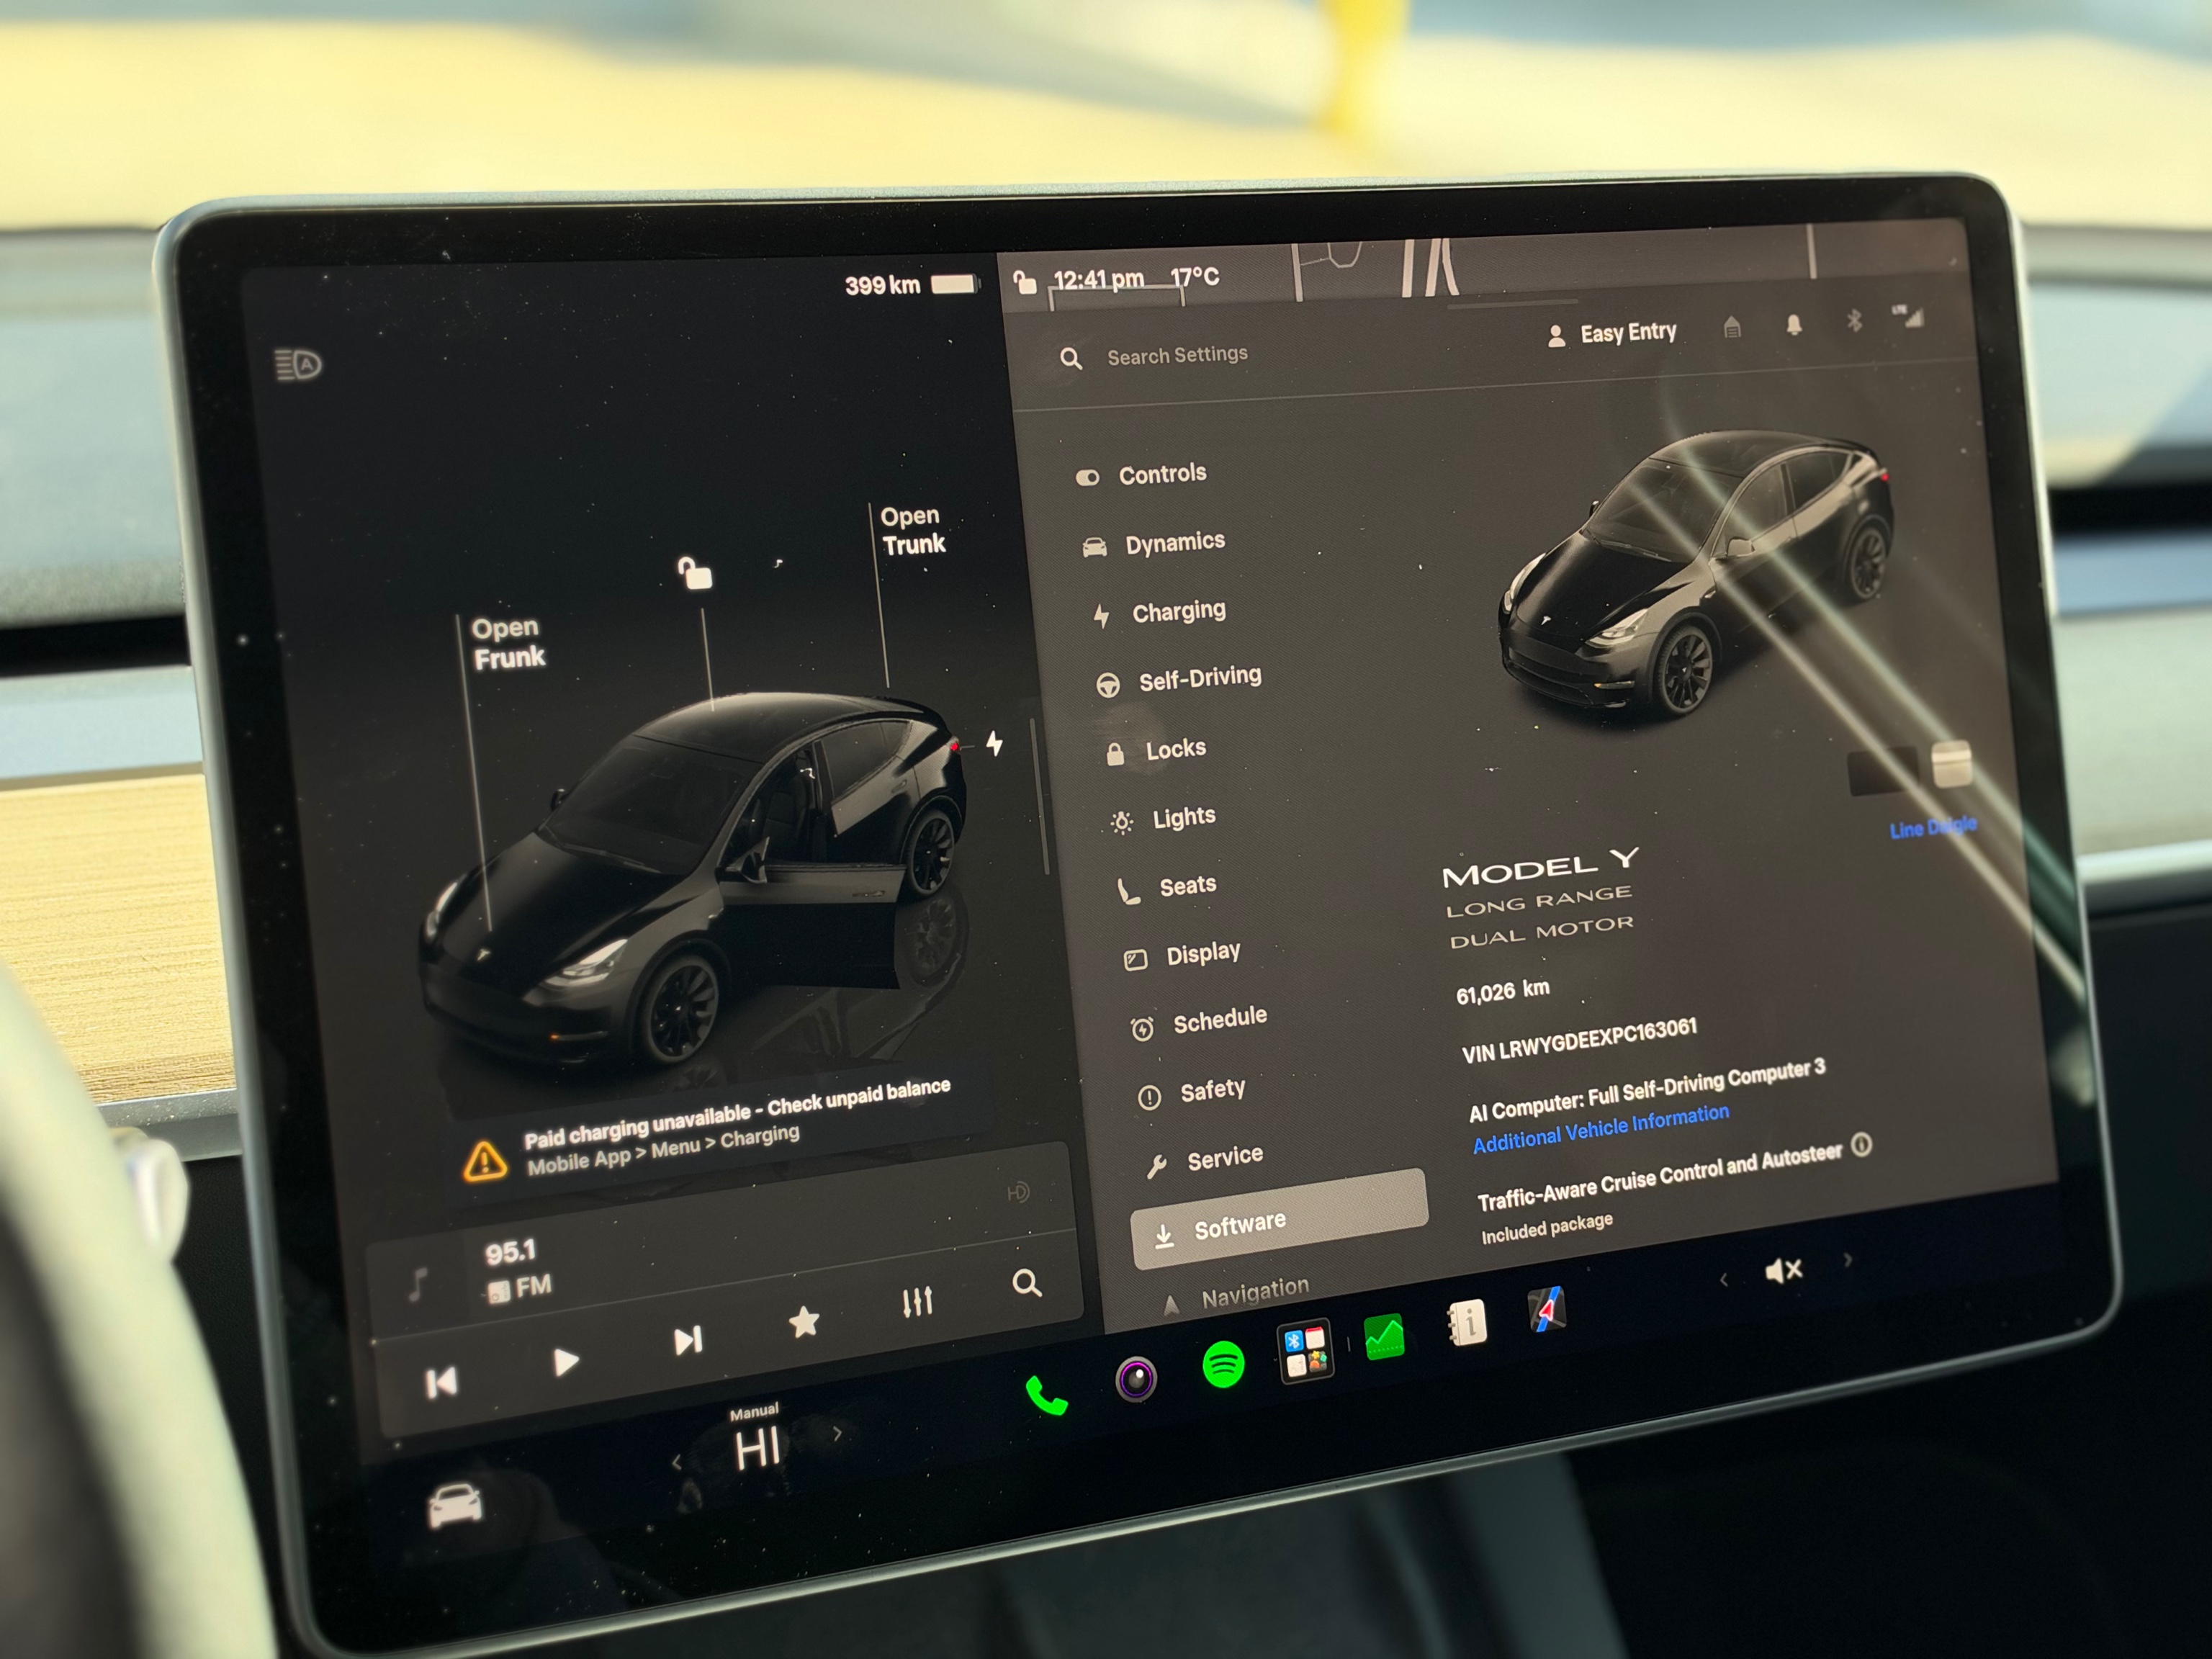Open the HomeLink garage icon
This screenshot has width=2212, height=1659.
point(1732,327)
